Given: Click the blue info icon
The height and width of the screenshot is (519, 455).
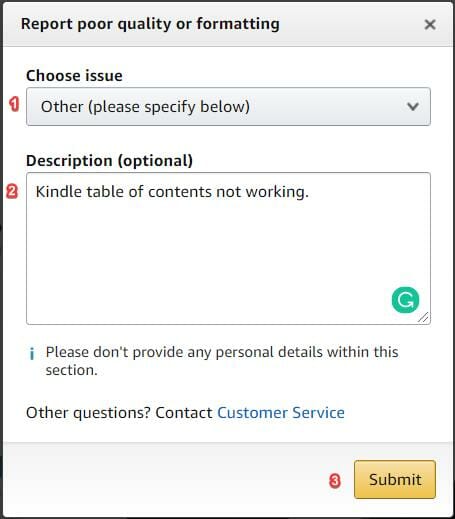Looking at the screenshot, I should pyautogui.click(x=32, y=354).
